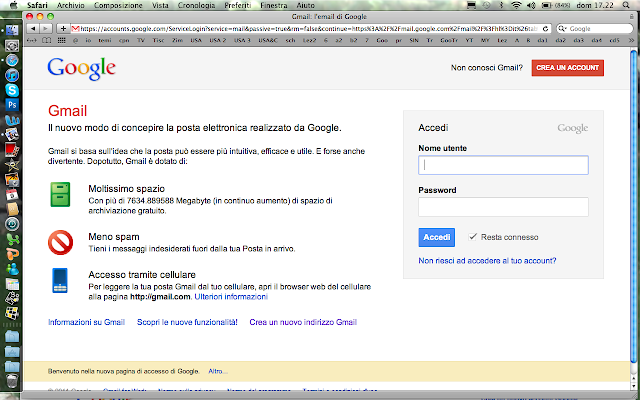Open iTunes from the Dock
Image resolution: width=640 pixels, height=400 pixels.
(12, 75)
